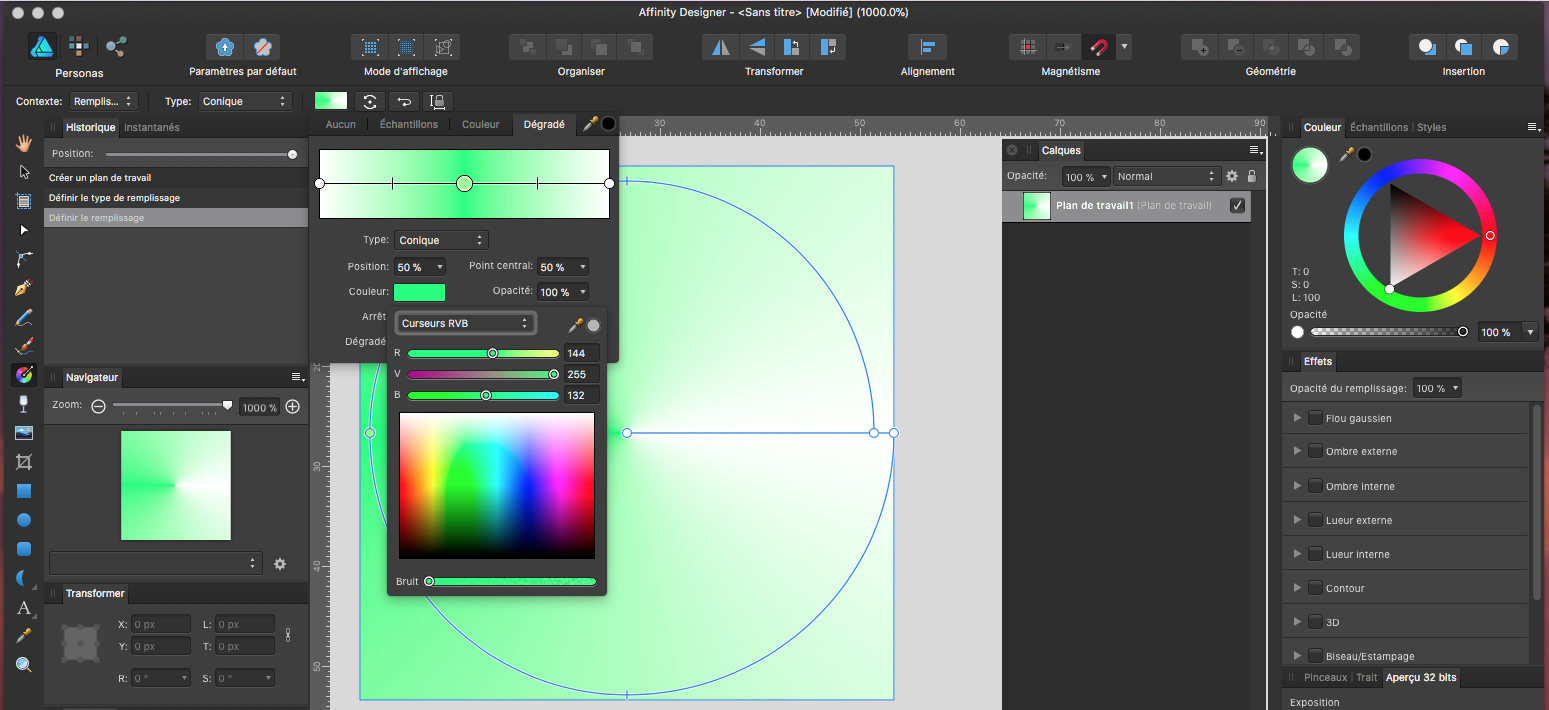Switch to the Instantanés tab
The image size is (1549, 710).
[x=152, y=127]
